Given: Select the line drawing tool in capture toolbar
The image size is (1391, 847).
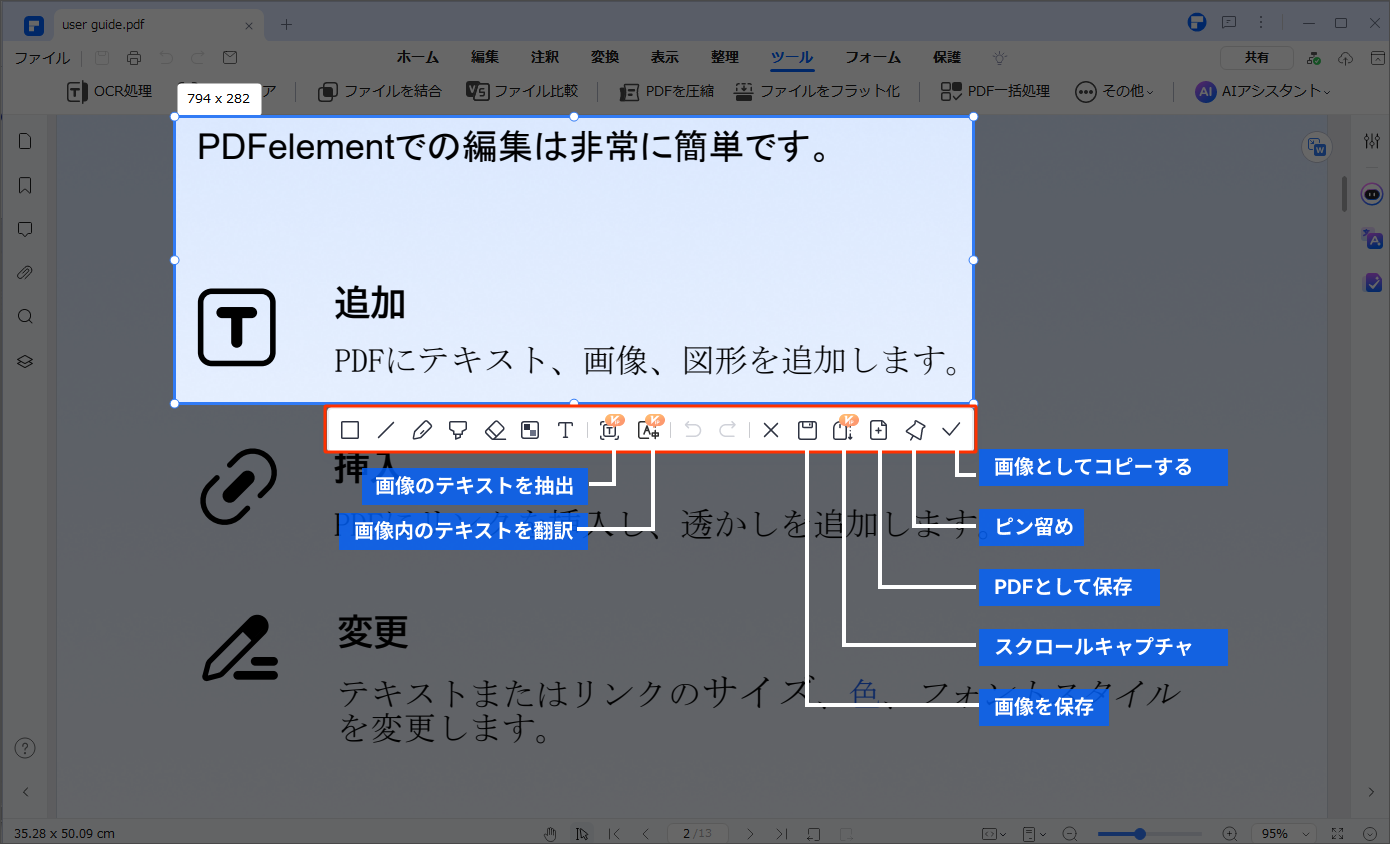Looking at the screenshot, I should tap(386, 431).
